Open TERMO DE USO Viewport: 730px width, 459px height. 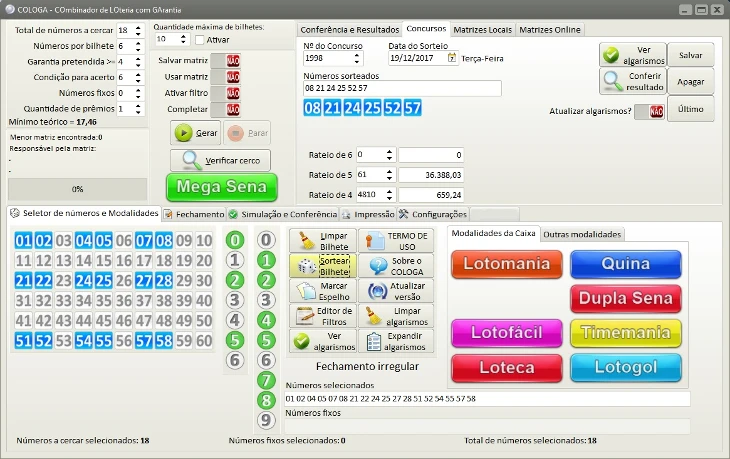(396, 241)
